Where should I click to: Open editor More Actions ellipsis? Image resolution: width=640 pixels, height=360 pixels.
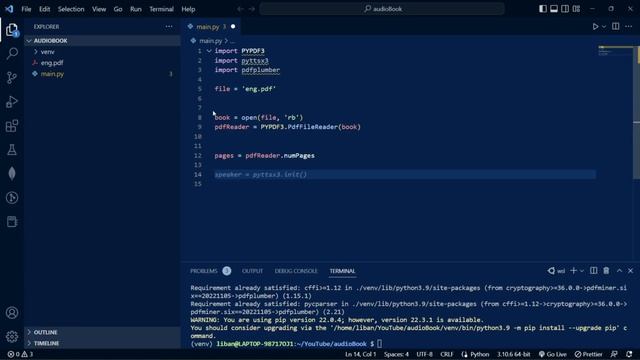coord(629,27)
